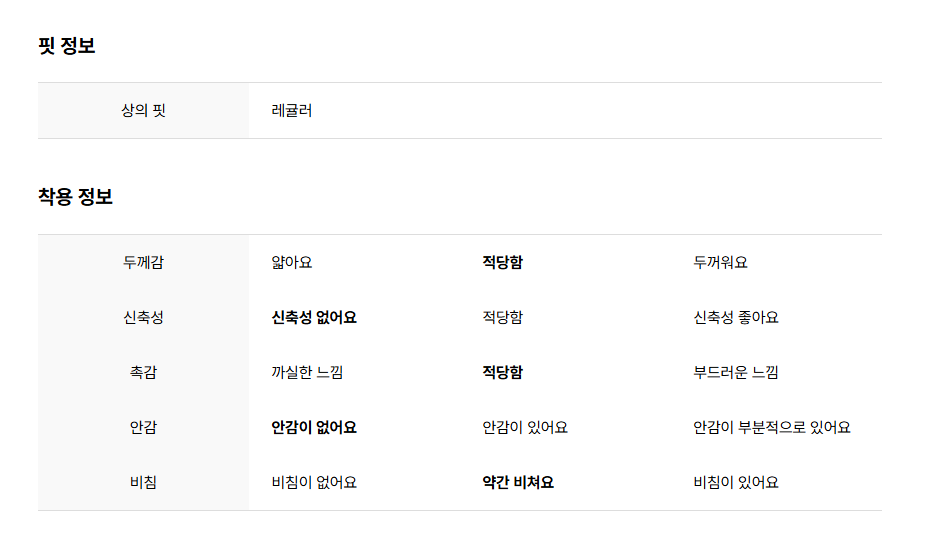This screenshot has height=546, width=930.
Task: Select 부드러운 느낌 texture option
Action: pos(735,373)
